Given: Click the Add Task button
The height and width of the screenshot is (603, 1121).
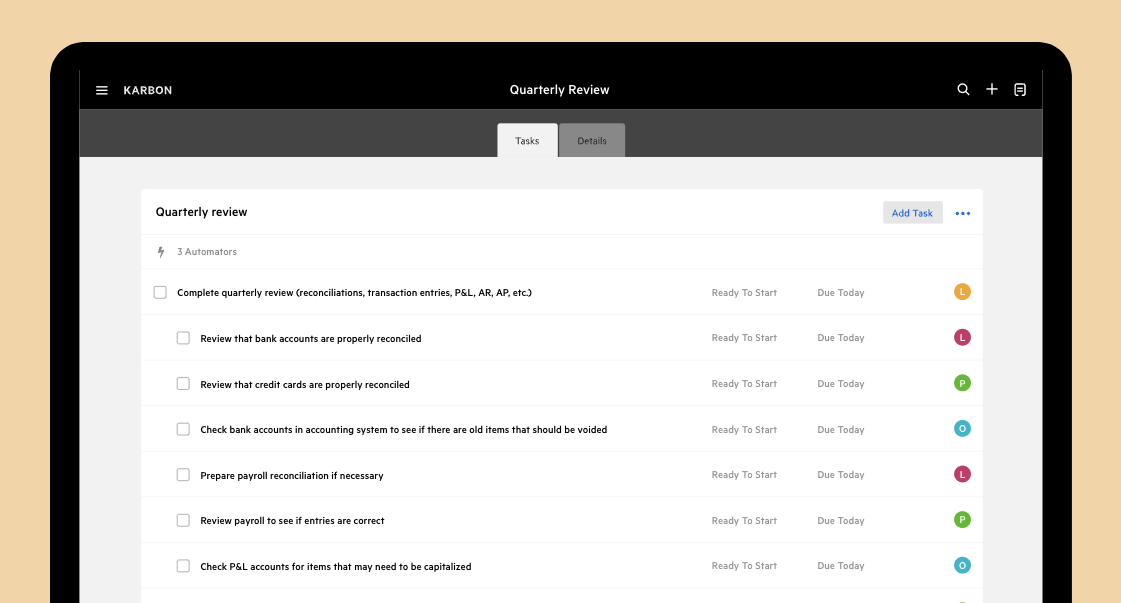Looking at the screenshot, I should 912,213.
